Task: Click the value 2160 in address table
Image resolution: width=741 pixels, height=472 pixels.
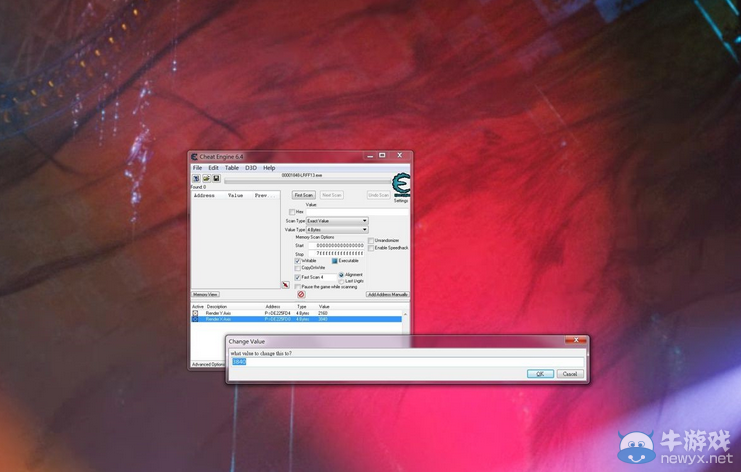Action: pos(323,313)
